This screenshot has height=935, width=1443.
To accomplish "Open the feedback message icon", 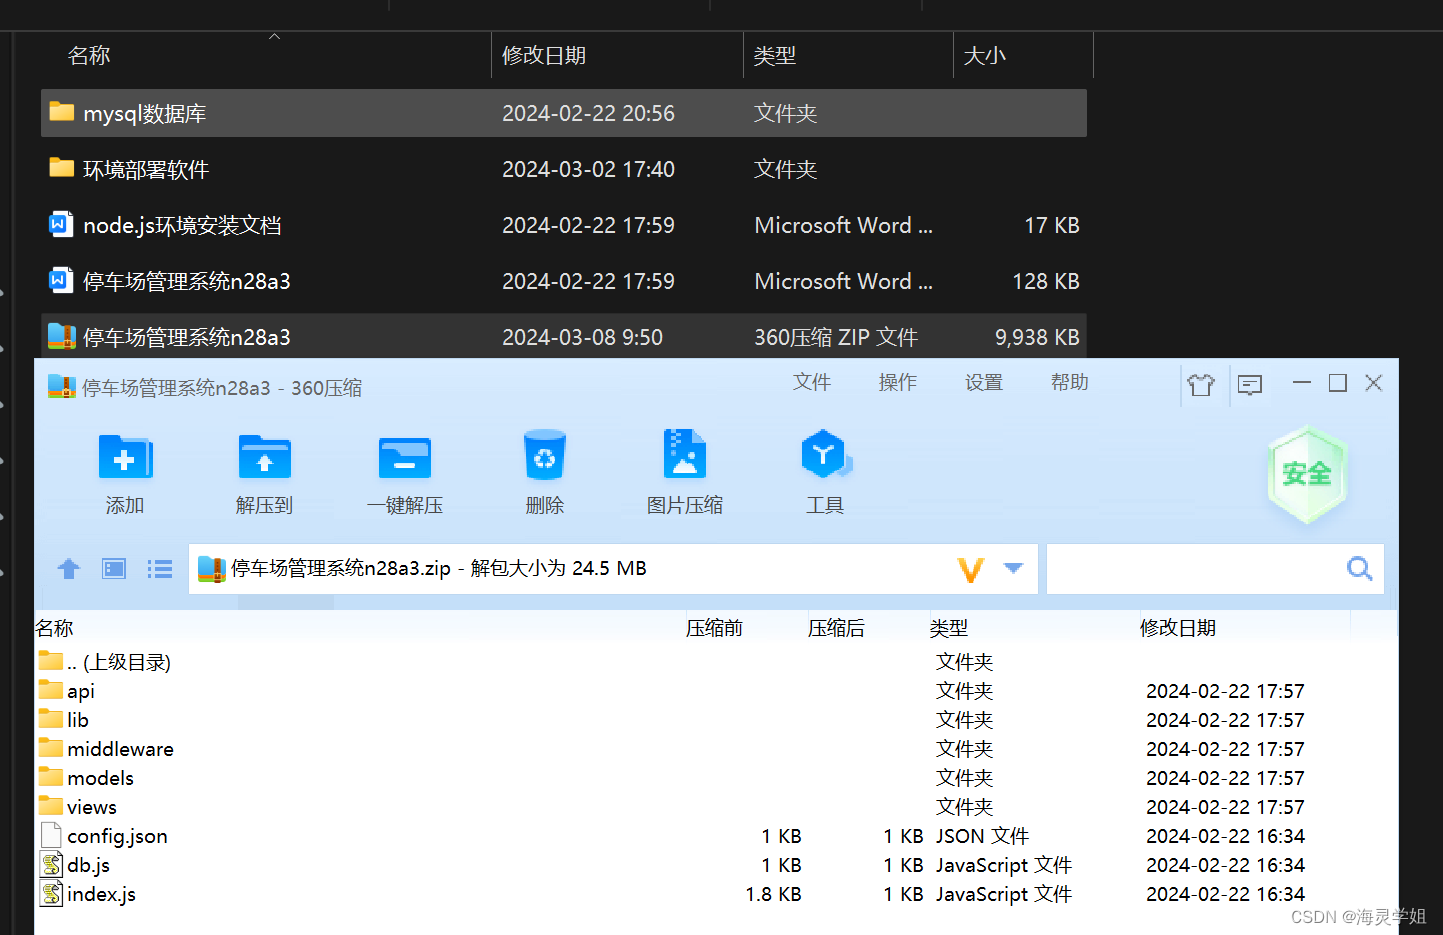I will [1249, 384].
